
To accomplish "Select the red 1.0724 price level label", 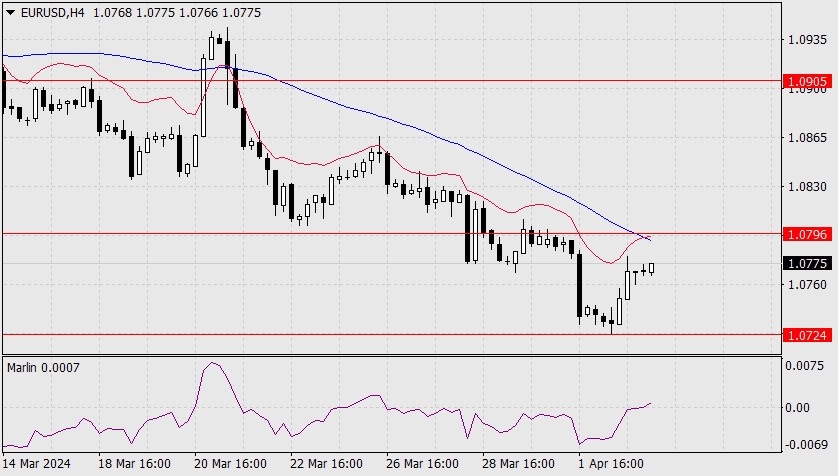I will 807,335.
